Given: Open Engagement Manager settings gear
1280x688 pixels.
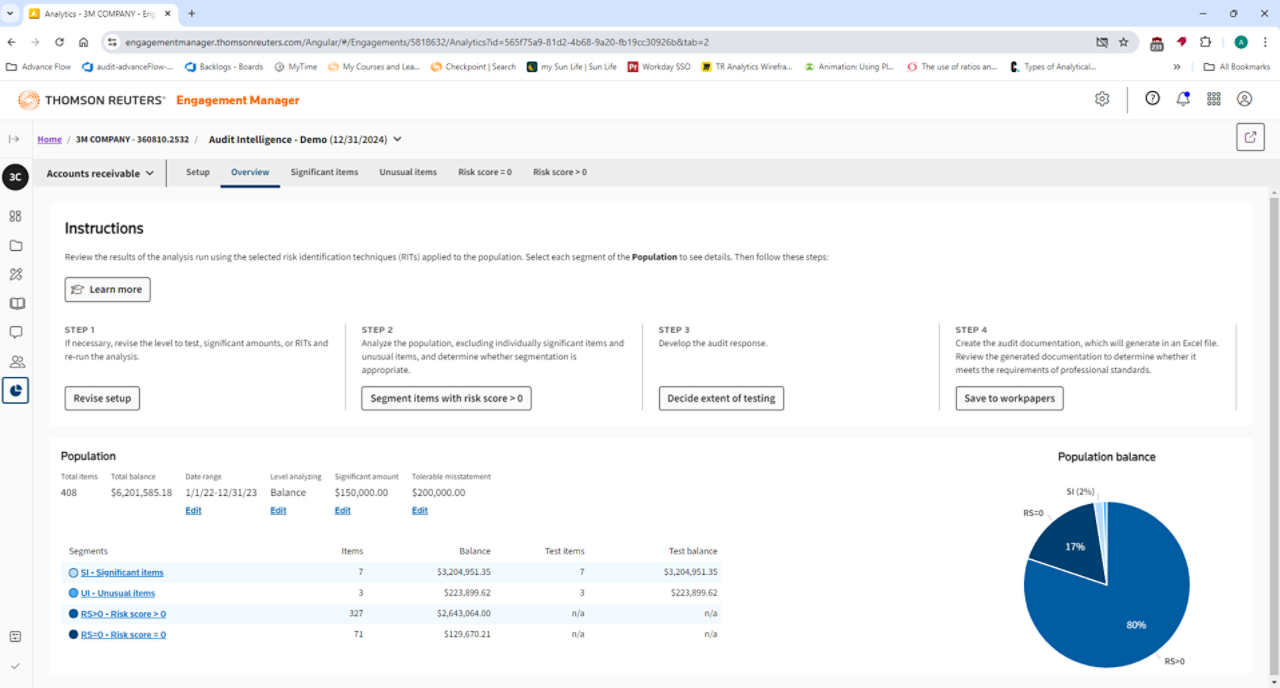Looking at the screenshot, I should click(x=1101, y=99).
